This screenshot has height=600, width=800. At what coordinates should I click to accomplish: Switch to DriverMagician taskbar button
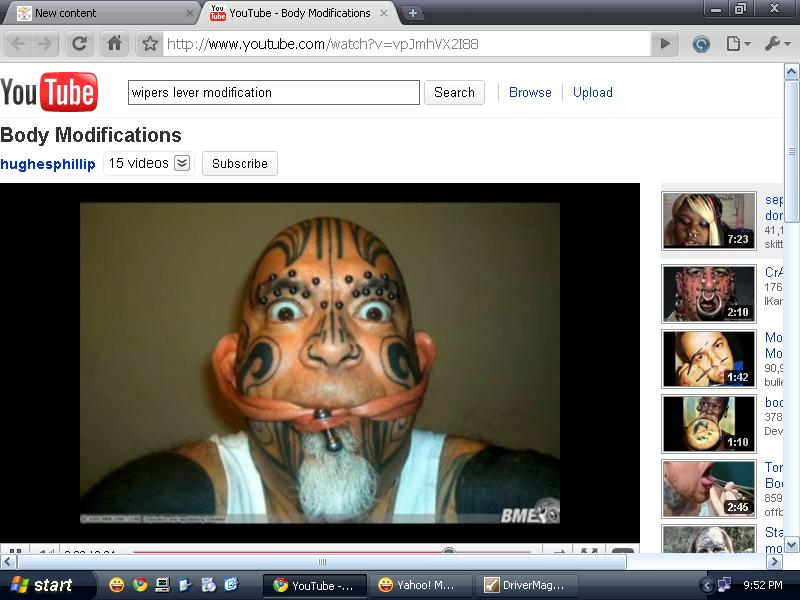click(x=526, y=585)
